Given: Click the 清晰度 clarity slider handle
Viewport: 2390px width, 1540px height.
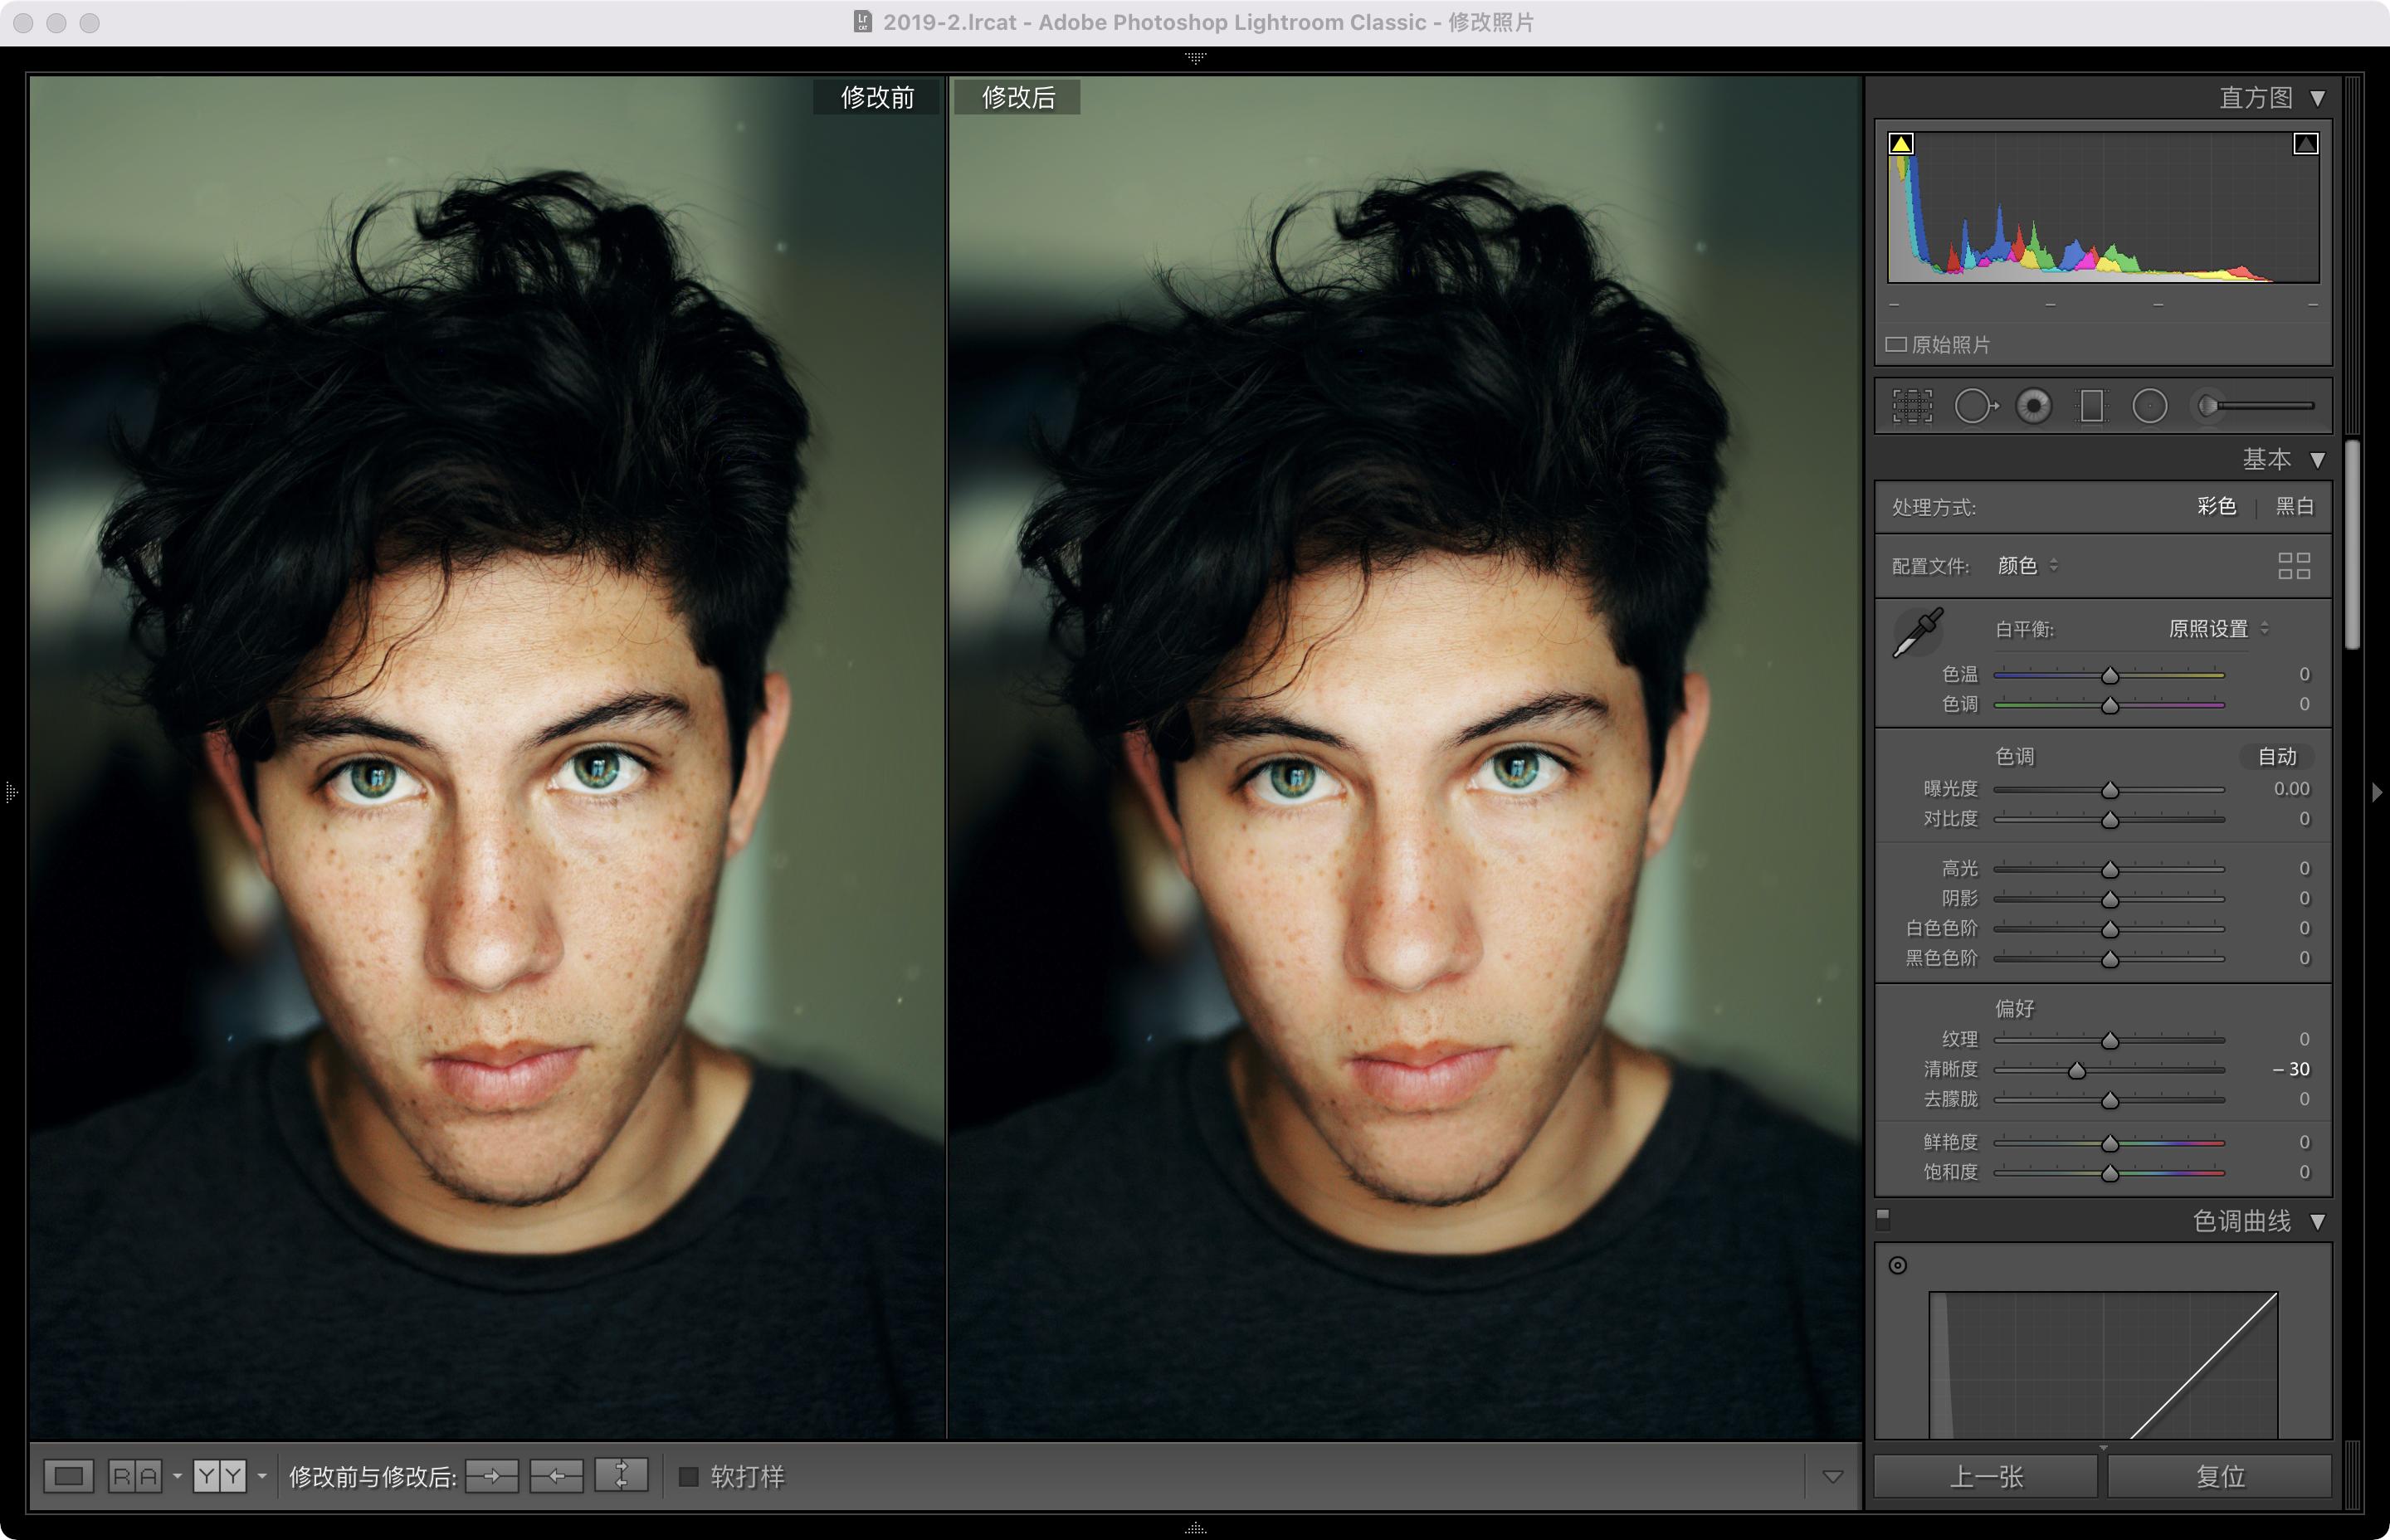Looking at the screenshot, I should 2077,1071.
